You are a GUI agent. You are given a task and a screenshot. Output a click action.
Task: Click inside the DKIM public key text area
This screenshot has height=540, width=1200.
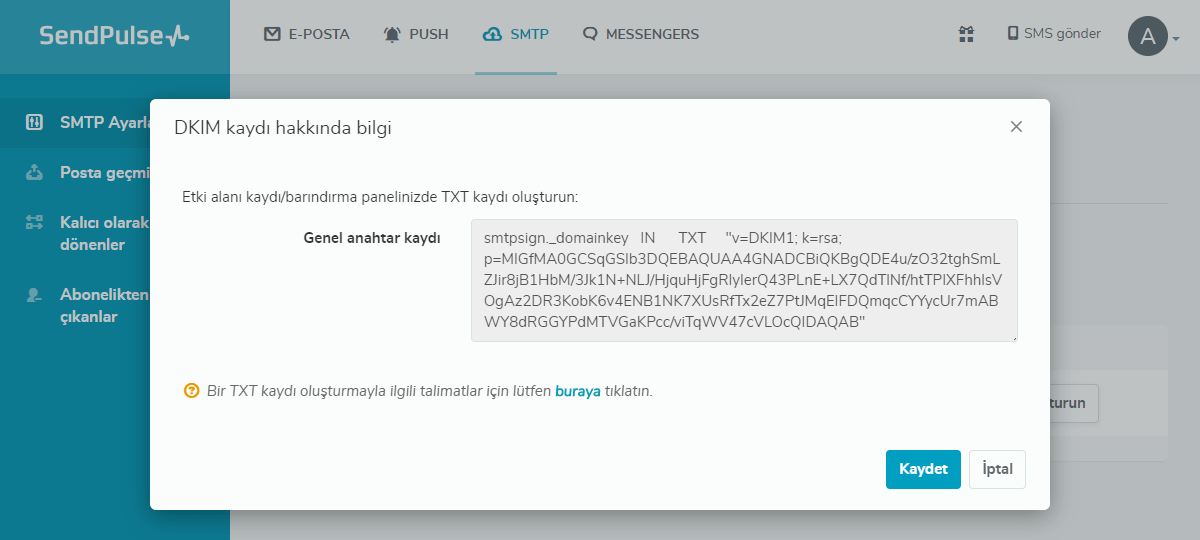tap(743, 281)
